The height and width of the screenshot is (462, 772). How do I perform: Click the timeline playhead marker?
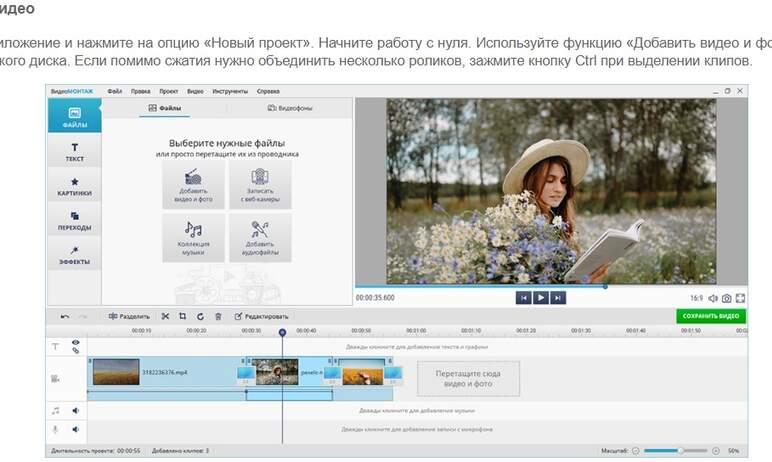pyautogui.click(x=282, y=332)
